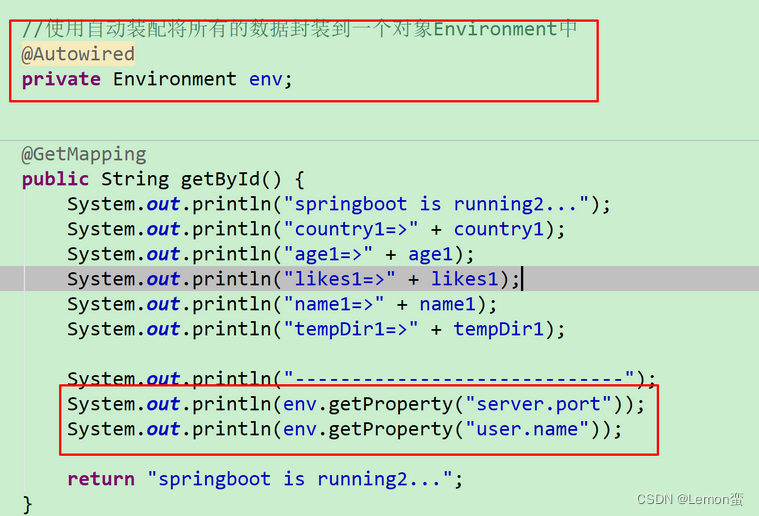Image resolution: width=759 pixels, height=516 pixels.
Task: Click the 'private Environment env;' declaration
Action: 157,79
